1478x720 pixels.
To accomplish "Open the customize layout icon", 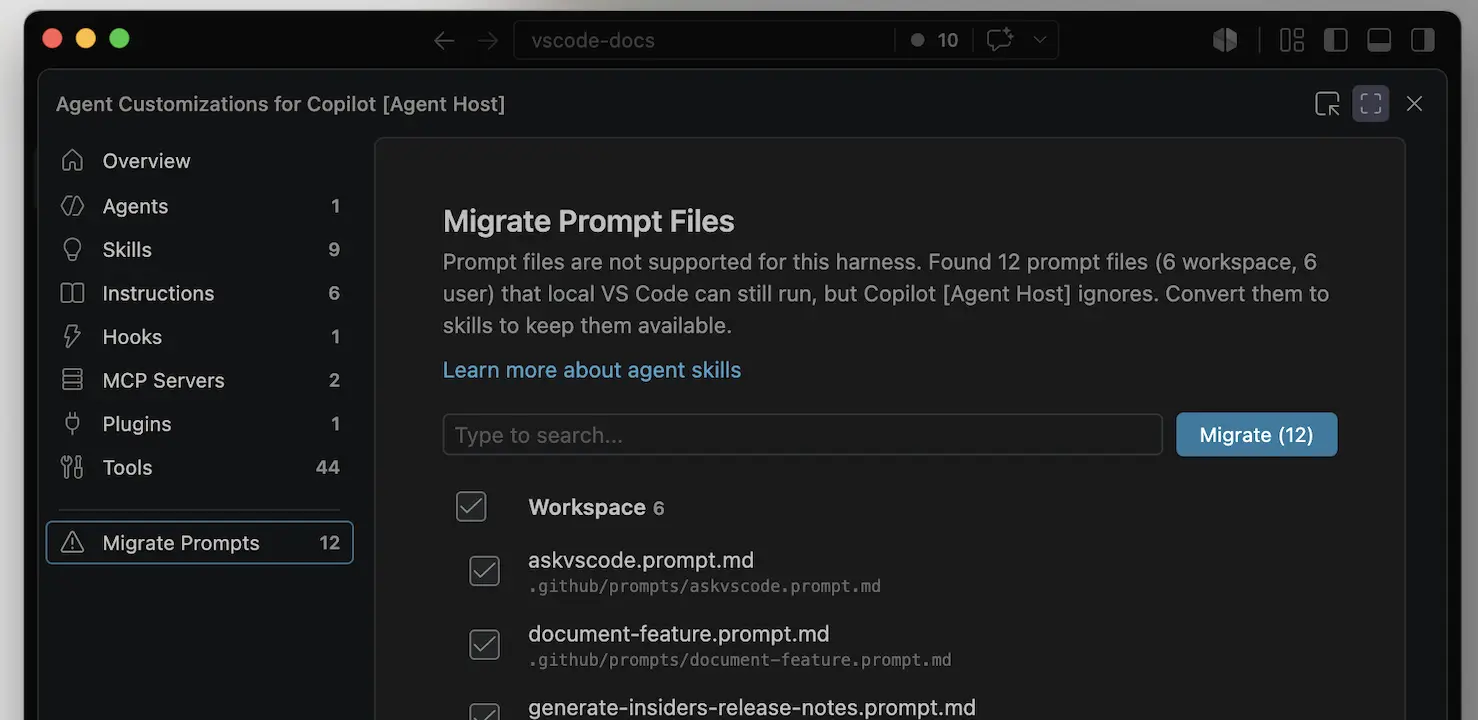I will click(x=1292, y=40).
